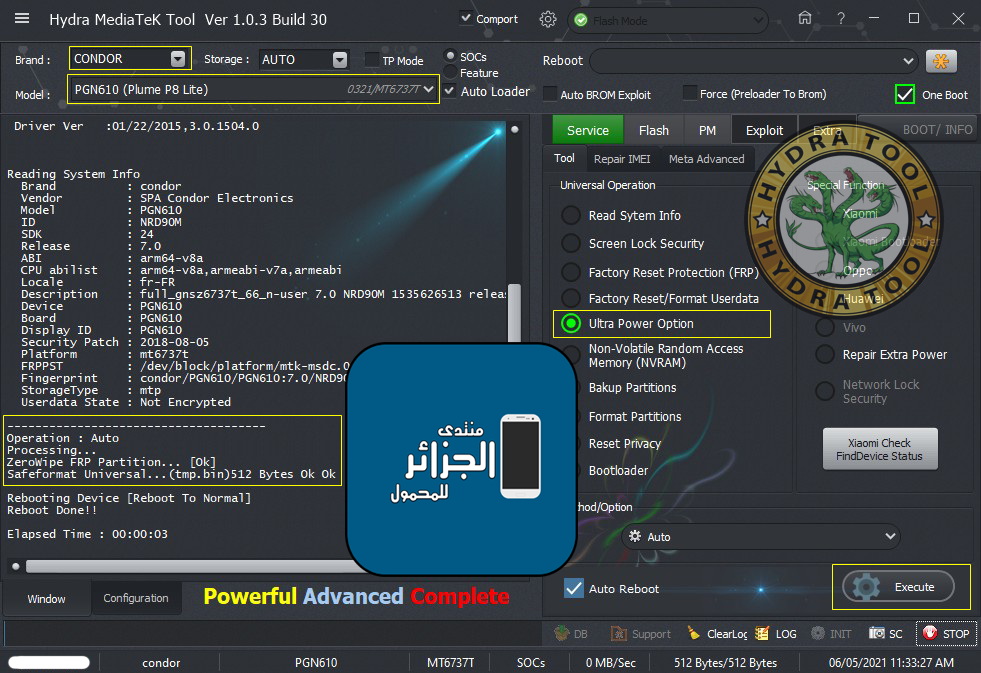The width and height of the screenshot is (981, 673).
Task: Click the home icon in title bar
Action: (x=805, y=19)
